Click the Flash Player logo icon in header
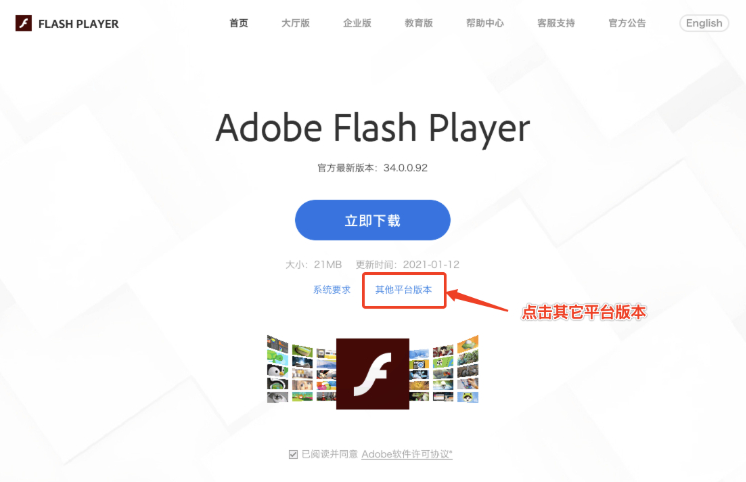This screenshot has height=482, width=746. (x=24, y=23)
